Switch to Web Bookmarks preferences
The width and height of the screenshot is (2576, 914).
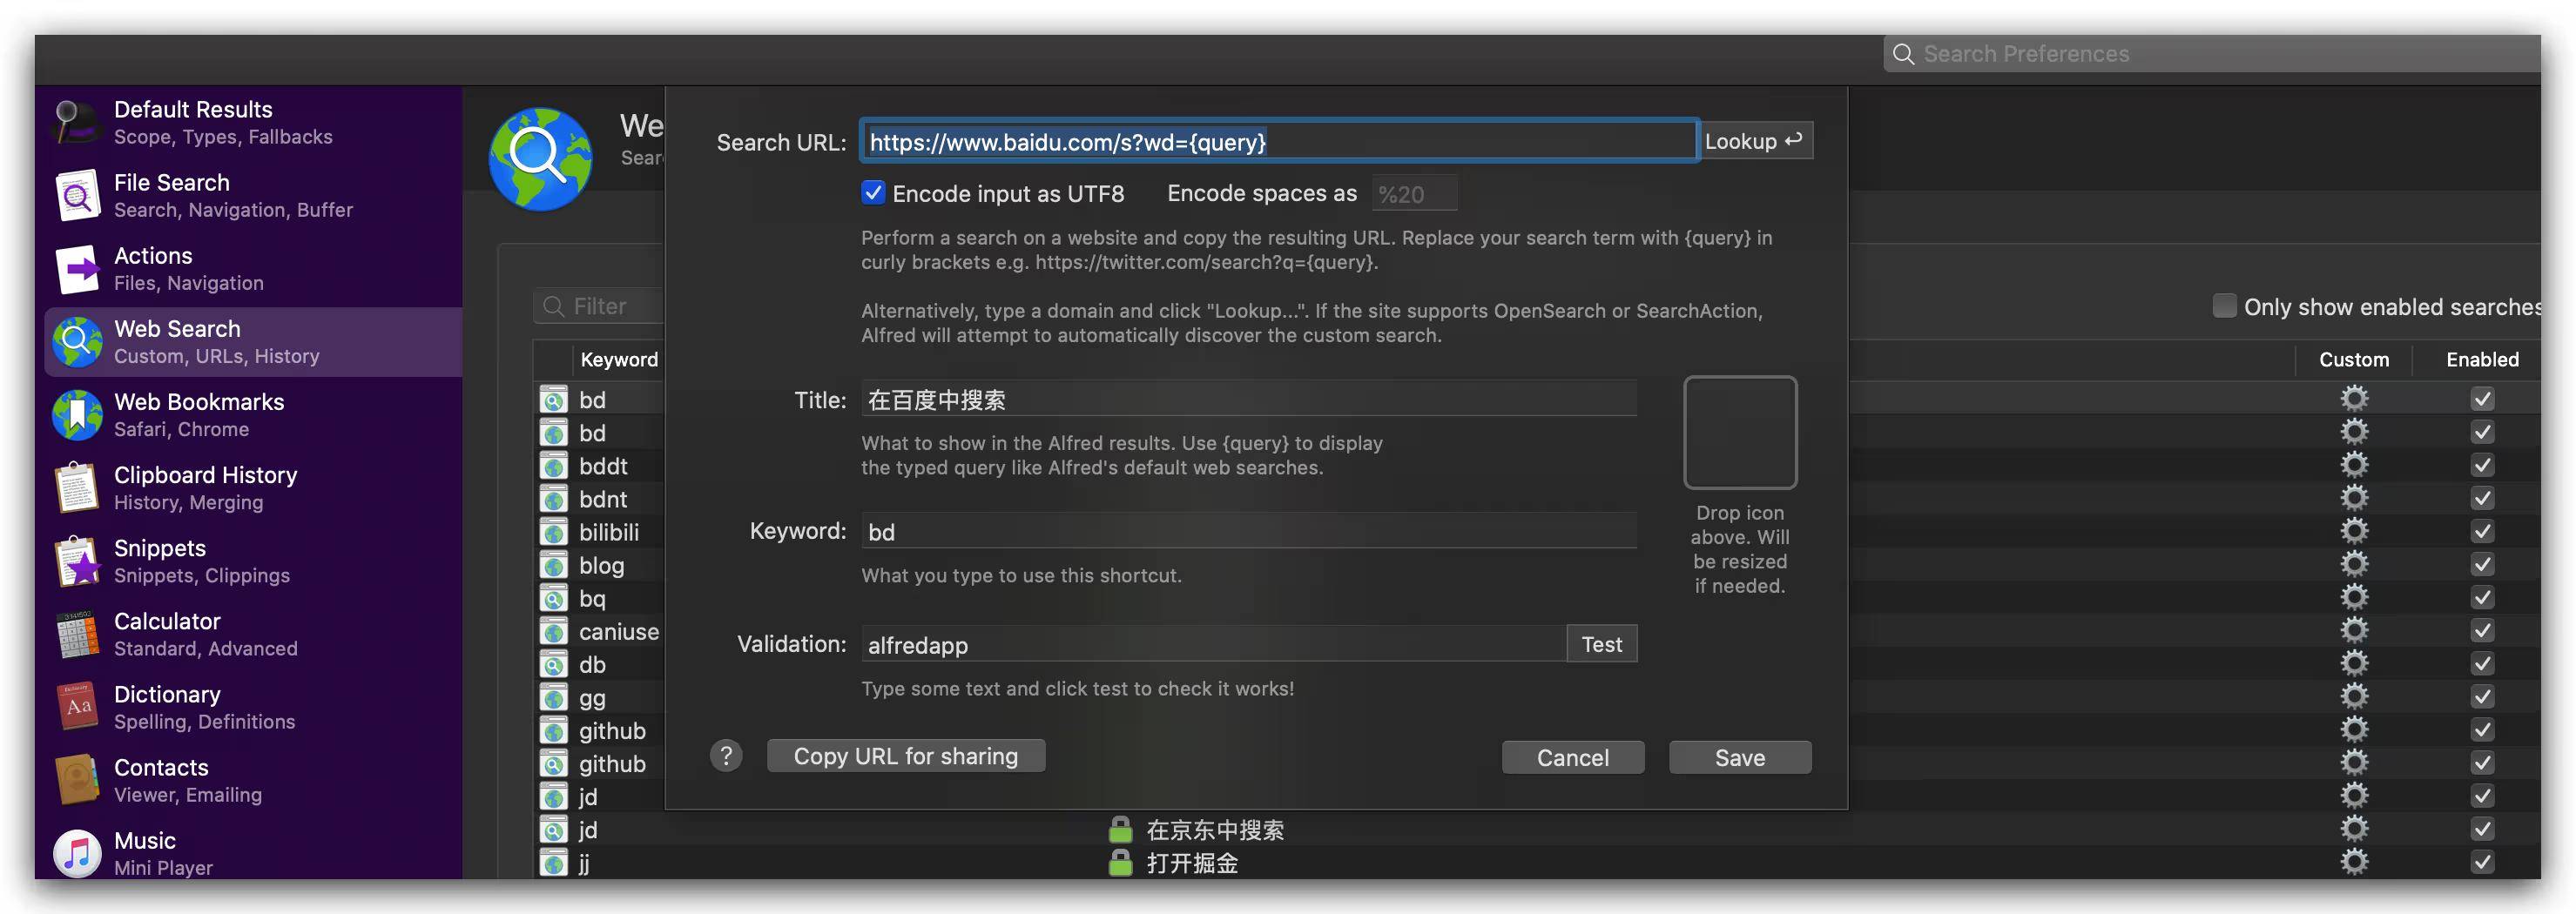(x=253, y=415)
